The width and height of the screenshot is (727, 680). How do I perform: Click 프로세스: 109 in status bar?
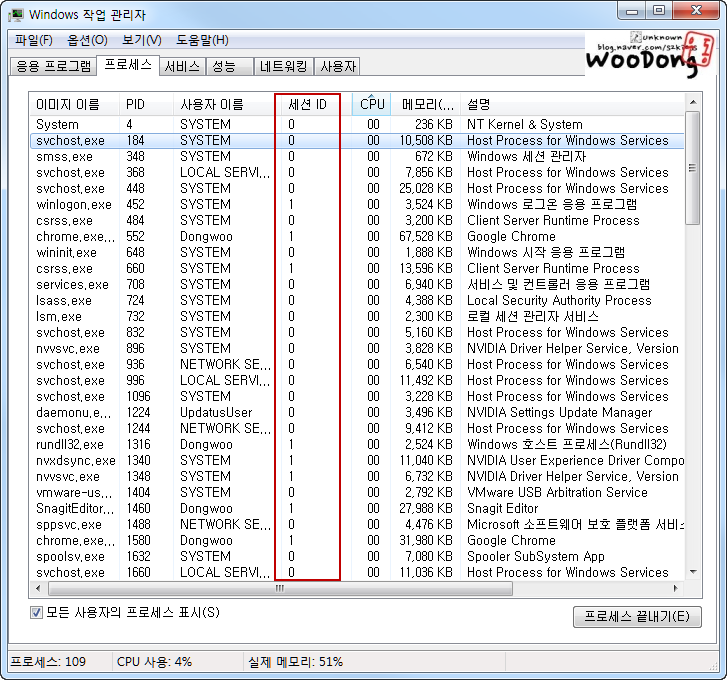(x=48, y=661)
